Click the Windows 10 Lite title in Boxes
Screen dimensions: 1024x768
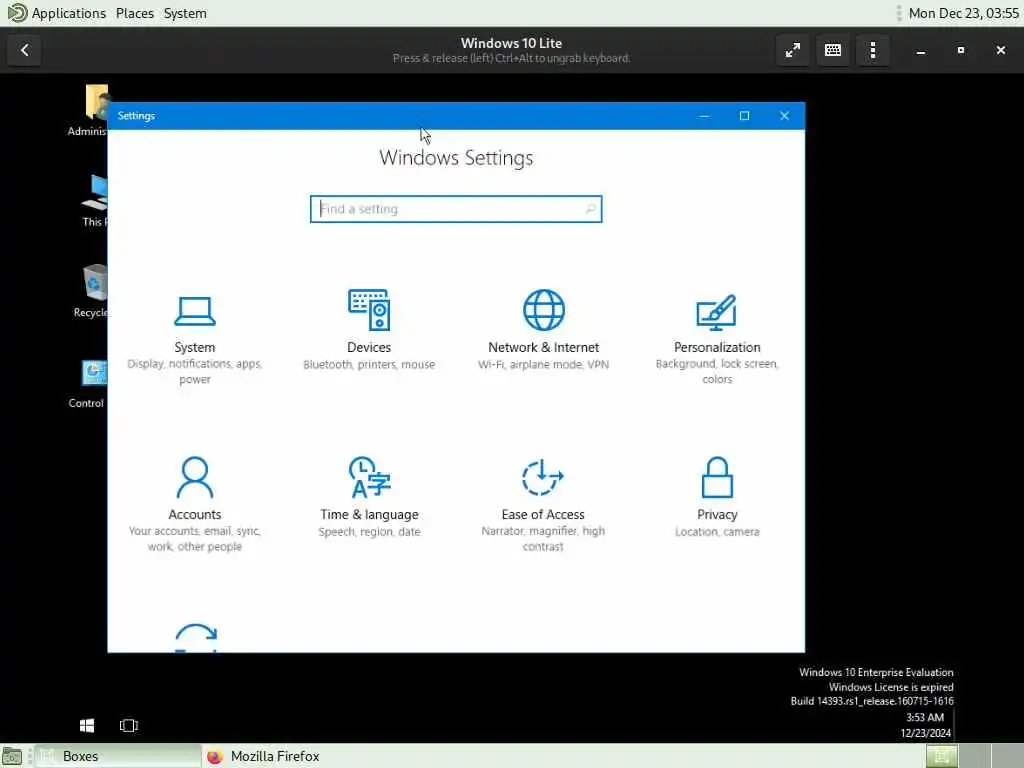(x=511, y=43)
